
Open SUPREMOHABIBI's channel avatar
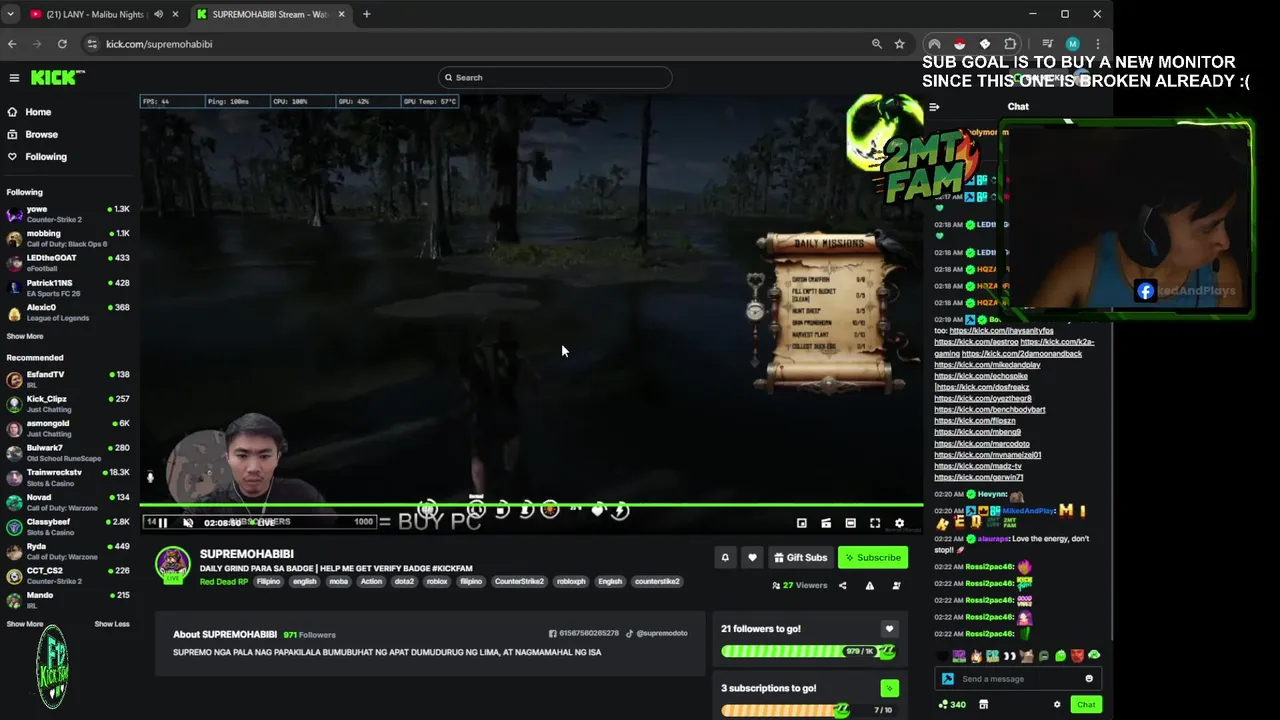(x=172, y=565)
